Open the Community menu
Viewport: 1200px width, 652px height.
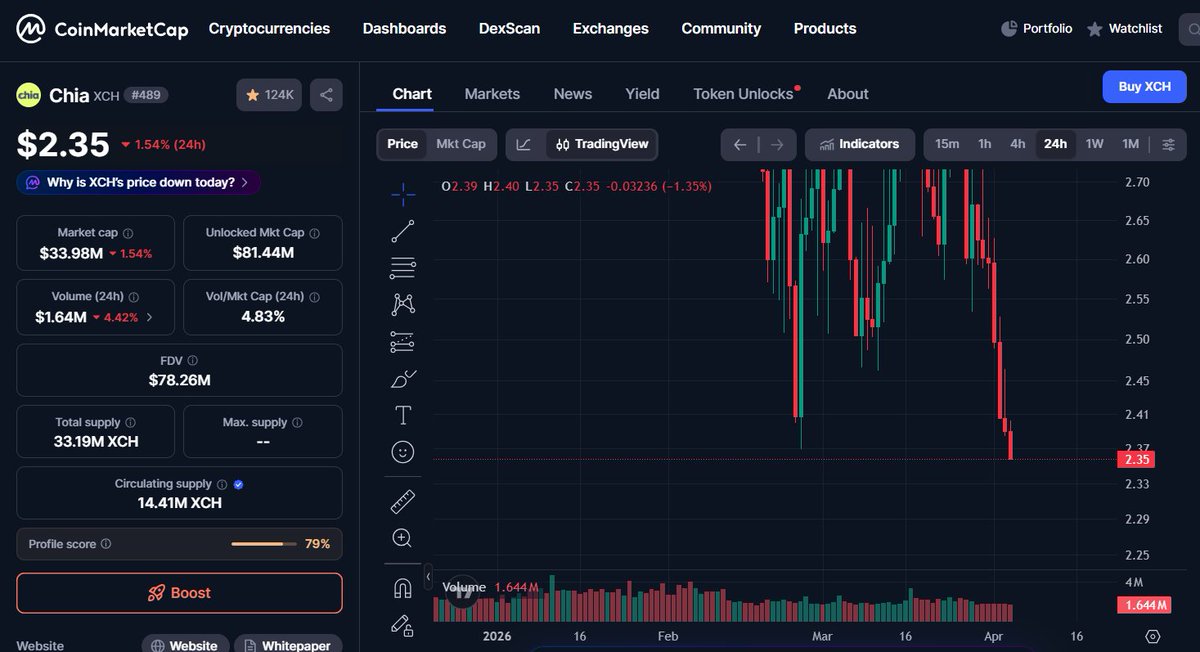click(721, 29)
